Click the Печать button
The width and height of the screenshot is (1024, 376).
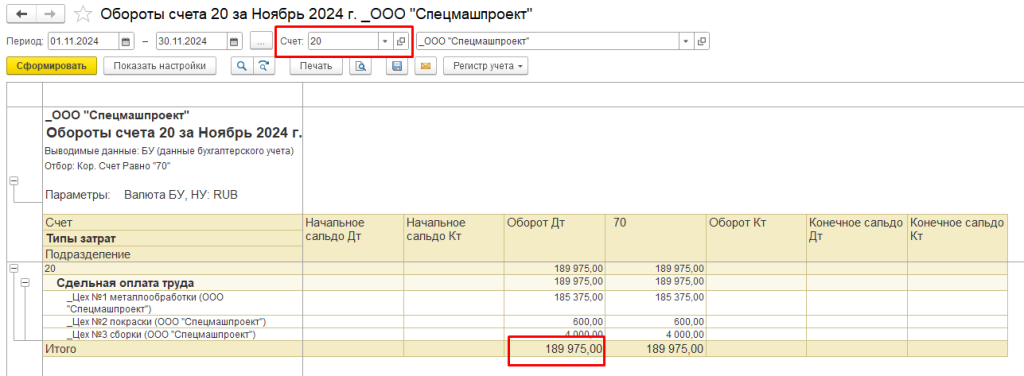click(316, 66)
